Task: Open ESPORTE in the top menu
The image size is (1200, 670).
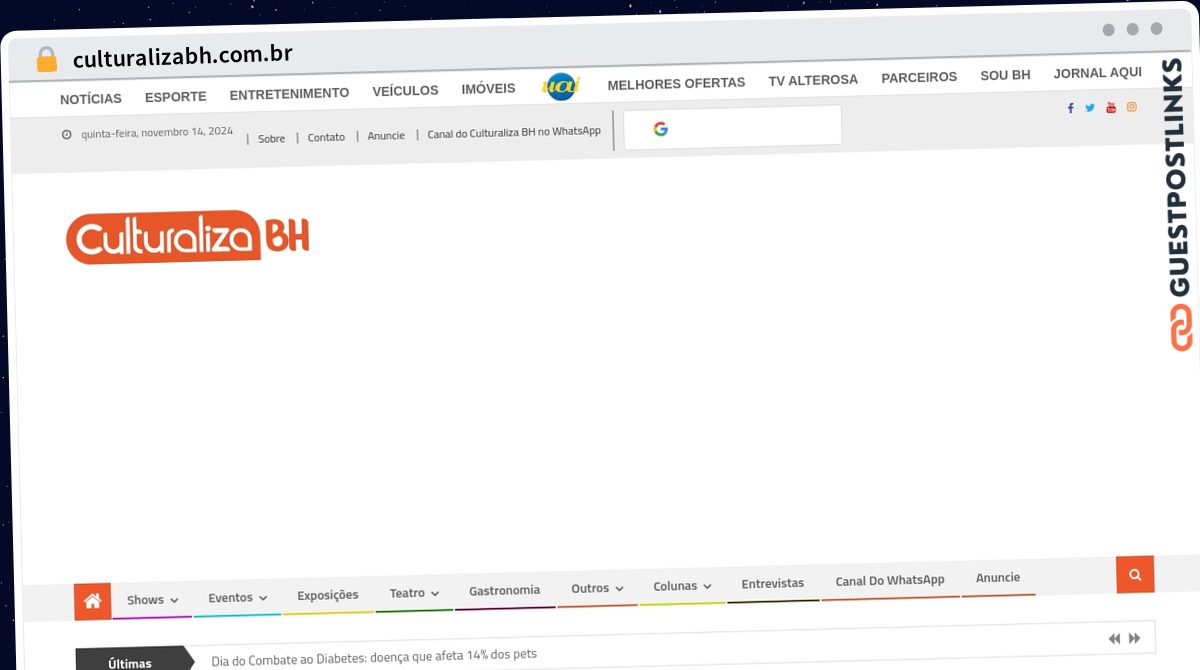Action: tap(176, 96)
